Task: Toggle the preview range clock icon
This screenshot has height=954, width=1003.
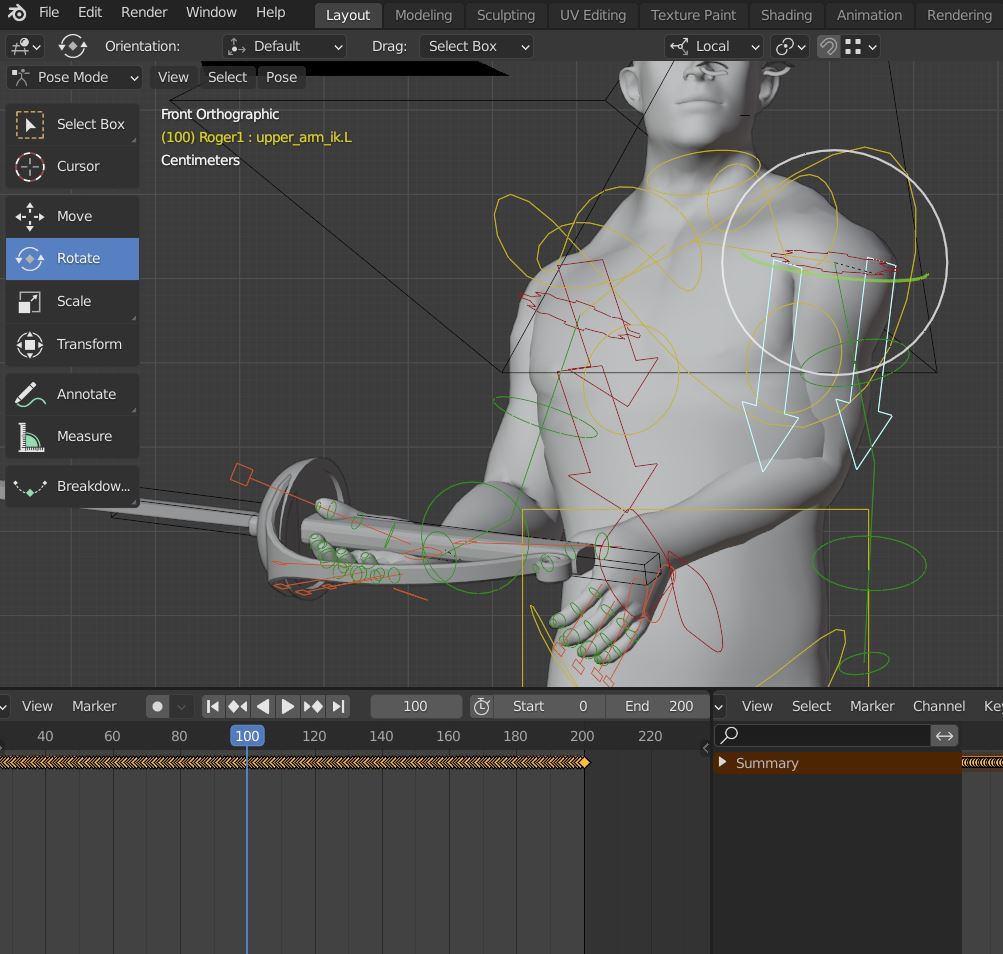Action: point(482,706)
